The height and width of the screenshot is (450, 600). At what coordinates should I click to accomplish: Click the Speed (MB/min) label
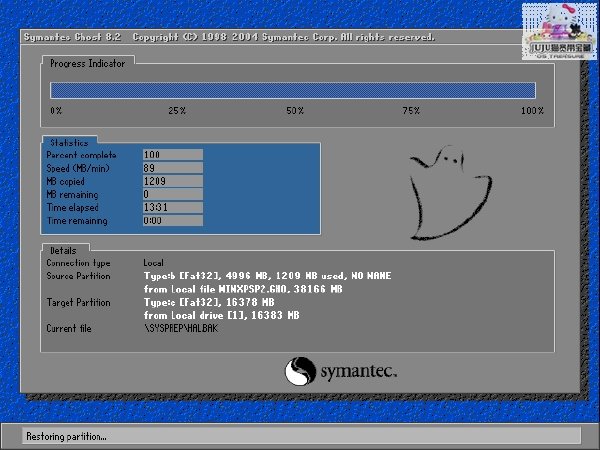(x=78, y=168)
